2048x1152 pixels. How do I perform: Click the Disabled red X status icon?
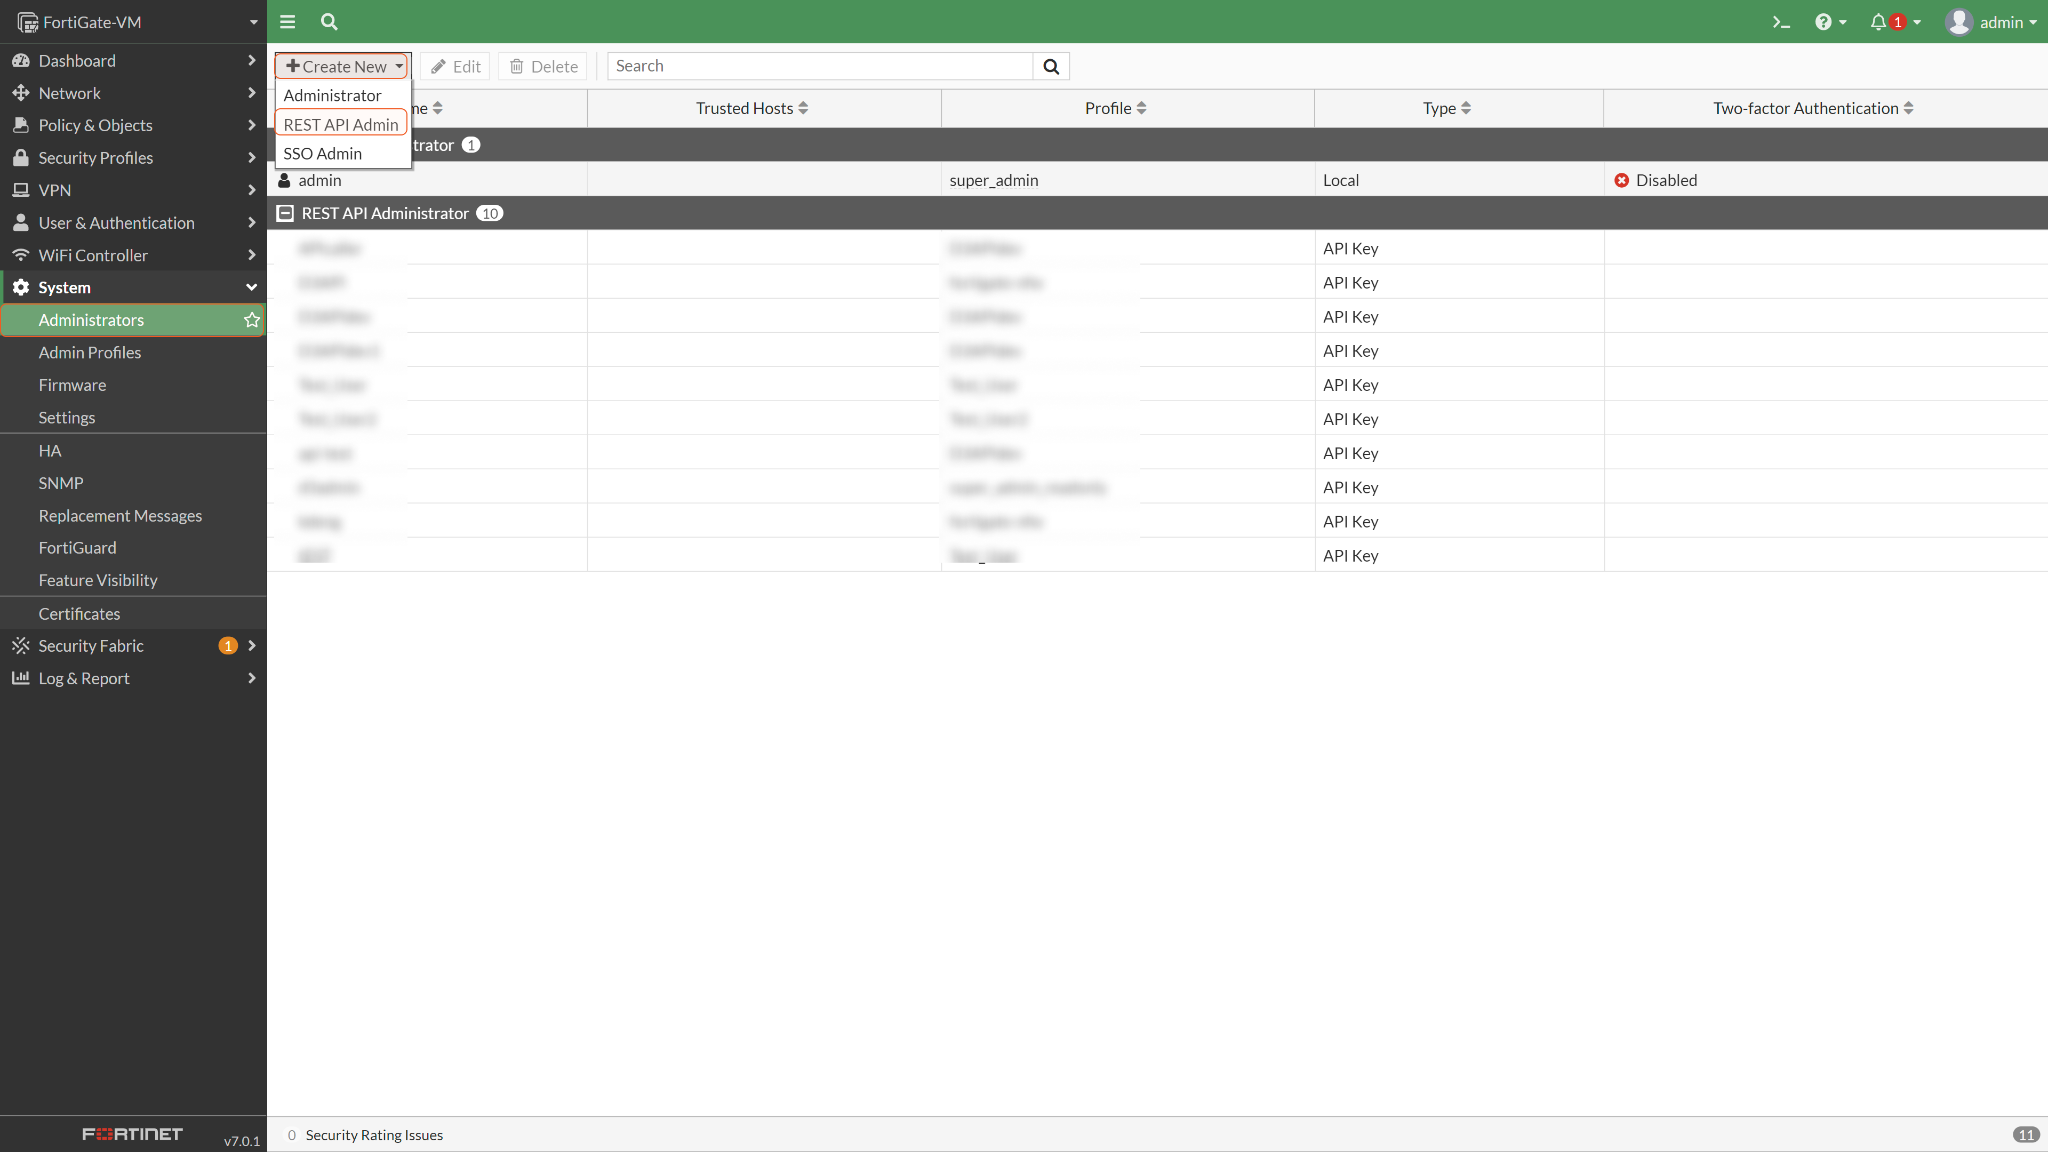click(x=1621, y=180)
